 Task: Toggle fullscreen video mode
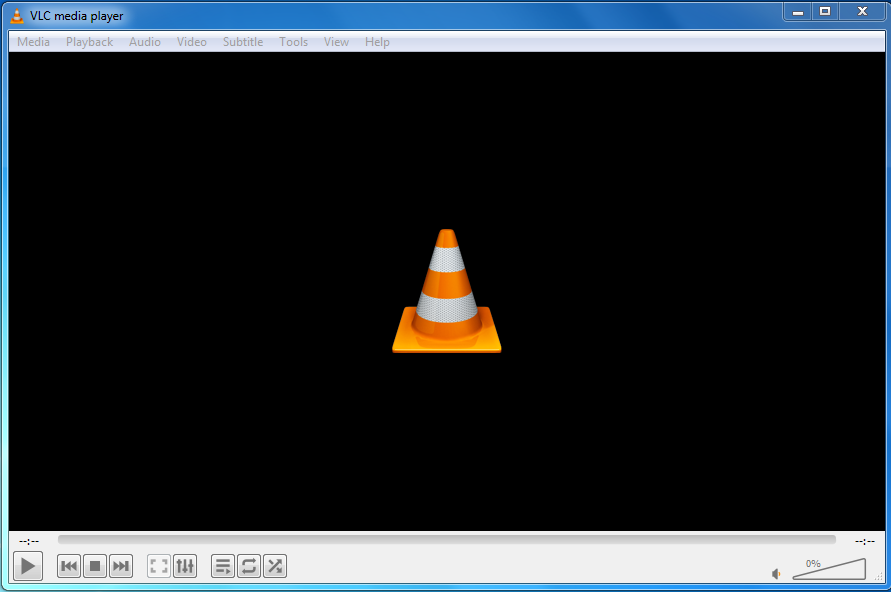[x=159, y=567]
